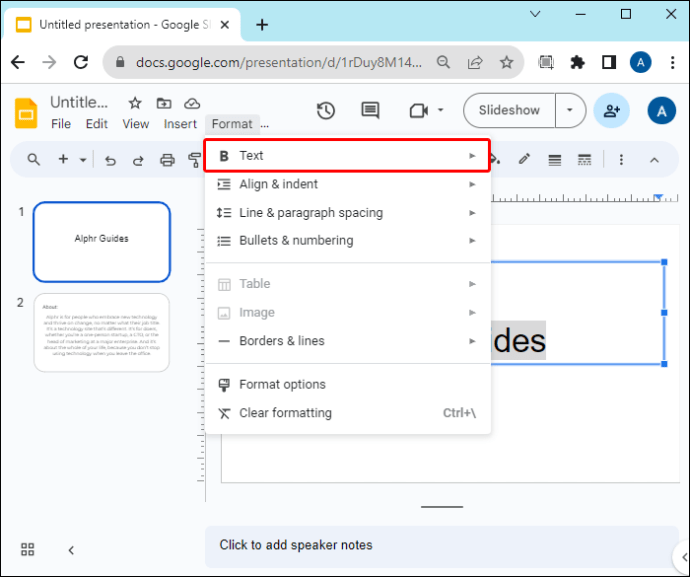
Task: Open Format options sidebar
Action: click(x=347, y=384)
